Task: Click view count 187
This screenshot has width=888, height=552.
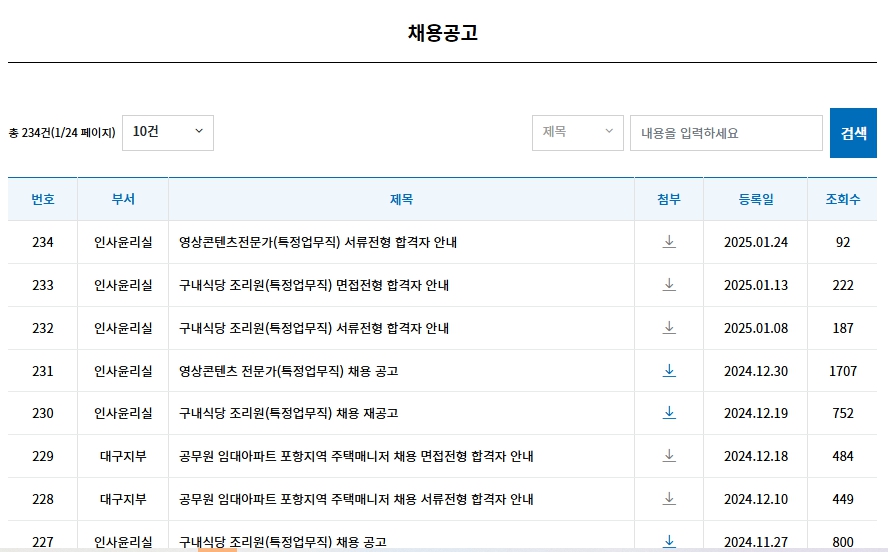Action: [x=843, y=328]
